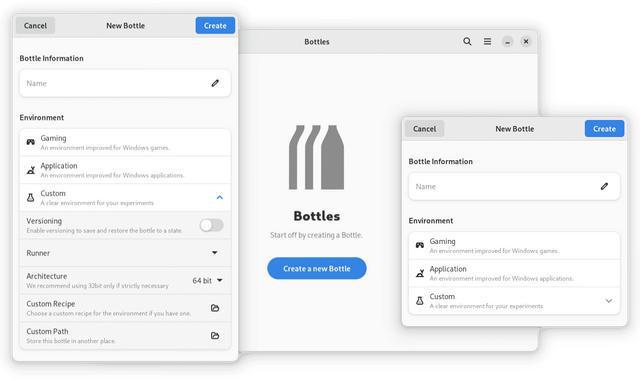Select Application environment in right dialog
Screen dimensions: 640x381
pyautogui.click(x=514, y=273)
